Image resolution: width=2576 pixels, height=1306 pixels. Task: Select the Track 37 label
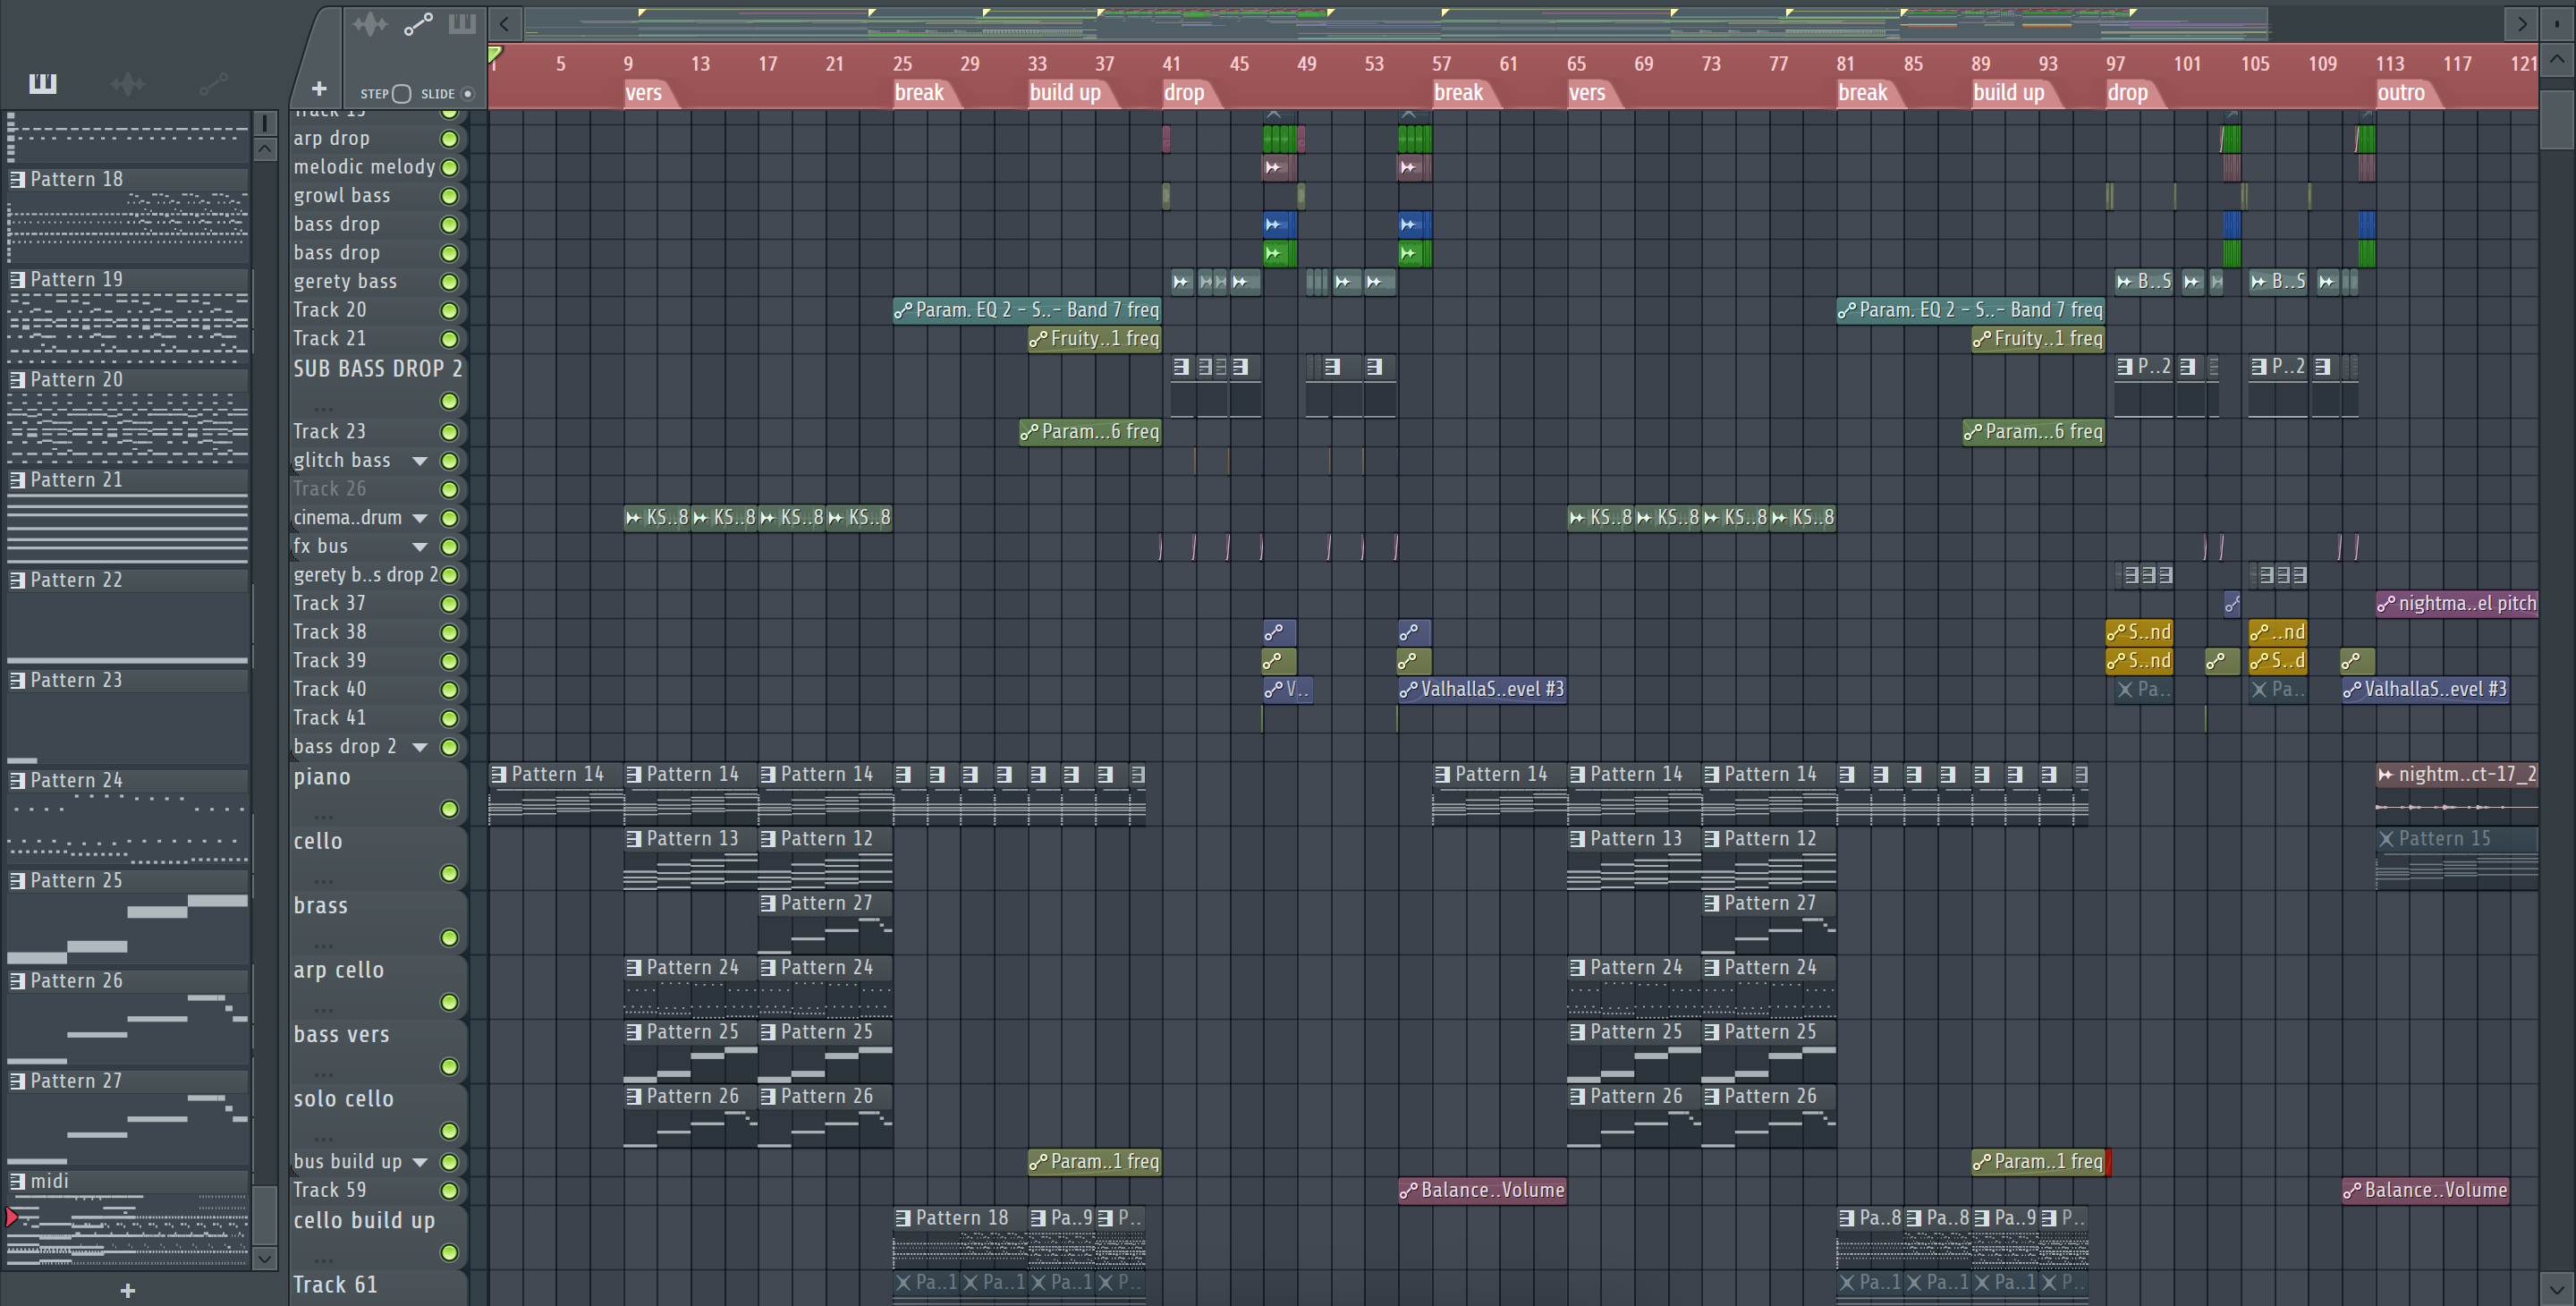click(329, 603)
